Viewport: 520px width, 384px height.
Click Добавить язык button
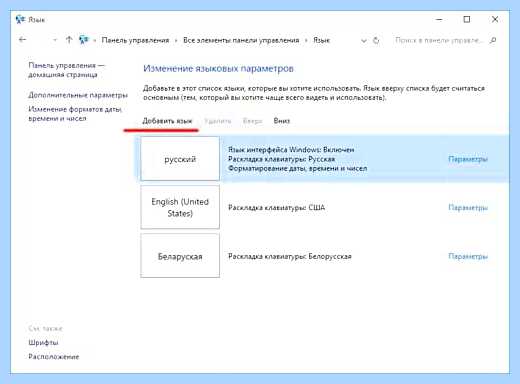point(167,121)
